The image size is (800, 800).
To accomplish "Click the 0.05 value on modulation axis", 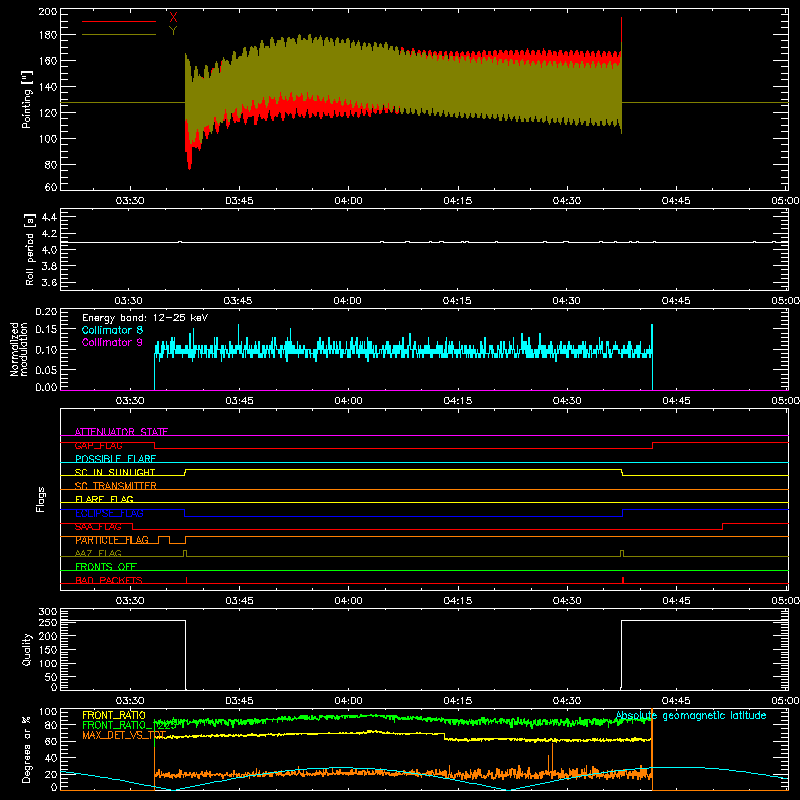I will [46, 369].
